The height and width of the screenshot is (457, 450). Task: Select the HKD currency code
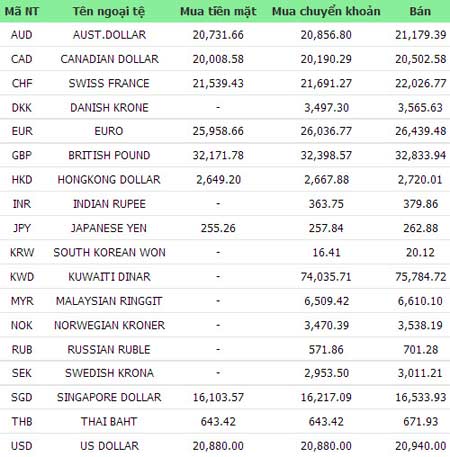pyautogui.click(x=22, y=180)
